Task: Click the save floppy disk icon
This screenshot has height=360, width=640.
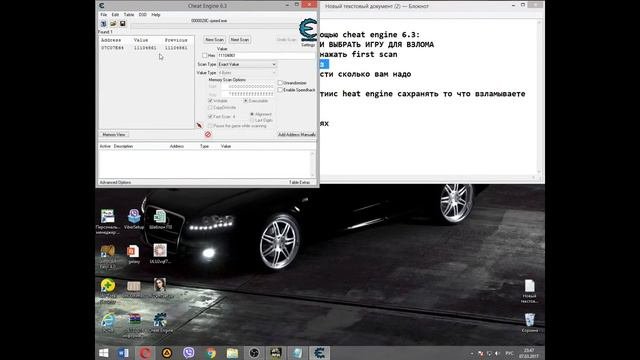Action: [x=122, y=24]
